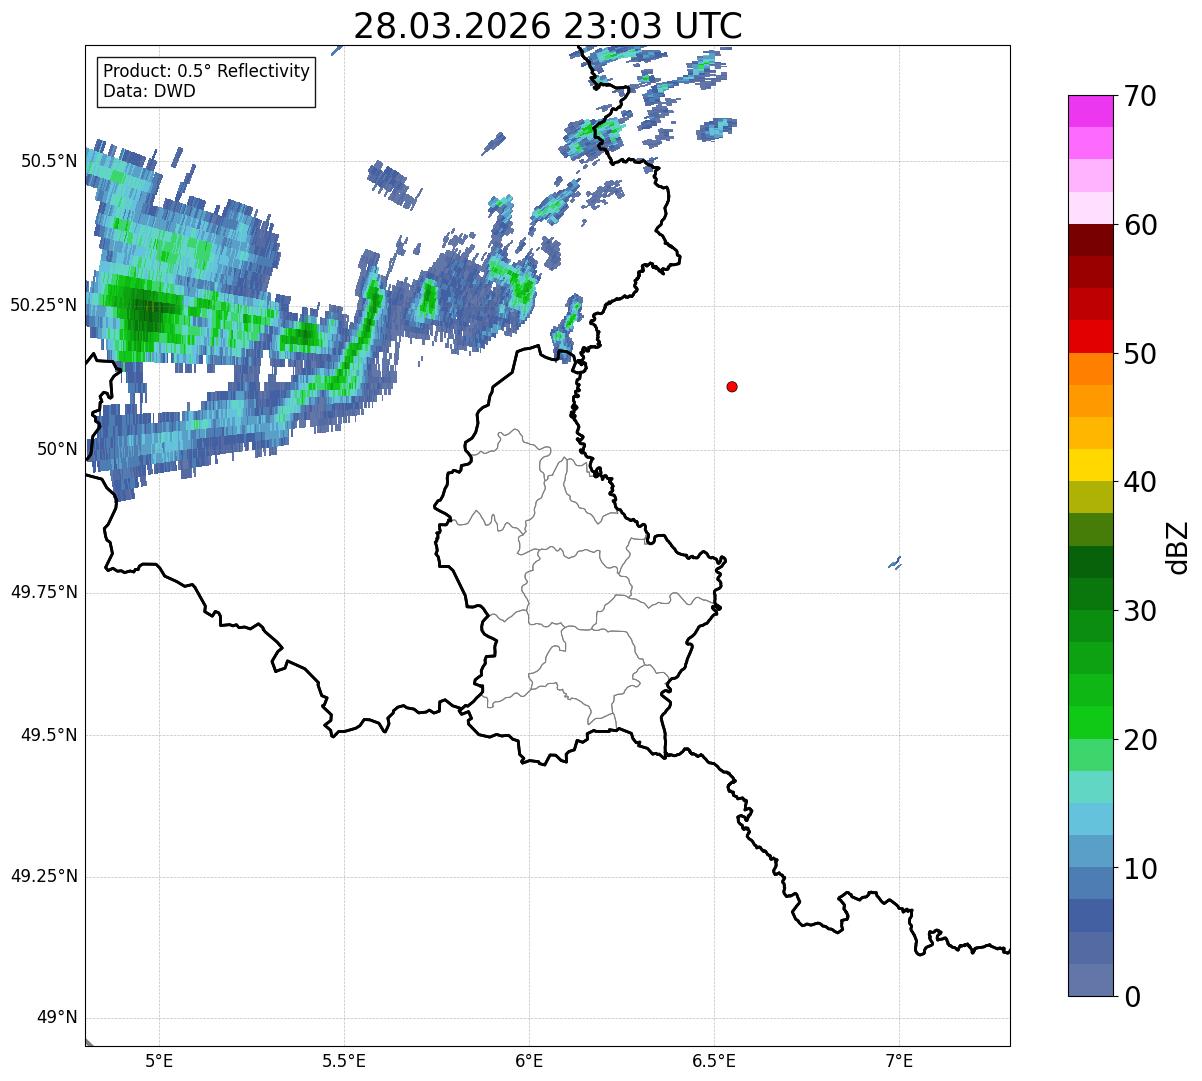Click the 49.5°N latitude label

click(x=48, y=735)
